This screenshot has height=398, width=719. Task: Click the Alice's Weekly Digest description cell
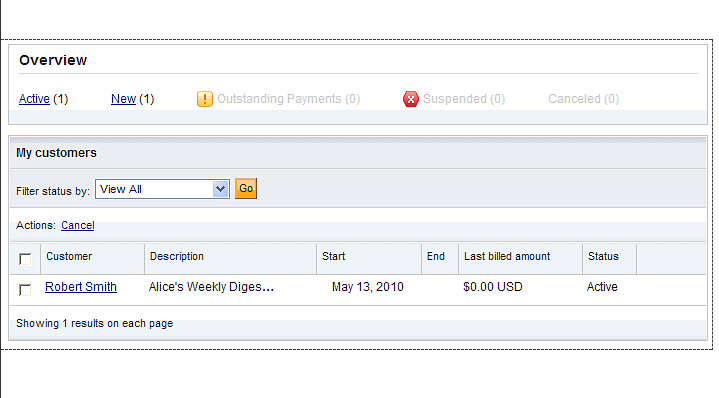[x=211, y=287]
